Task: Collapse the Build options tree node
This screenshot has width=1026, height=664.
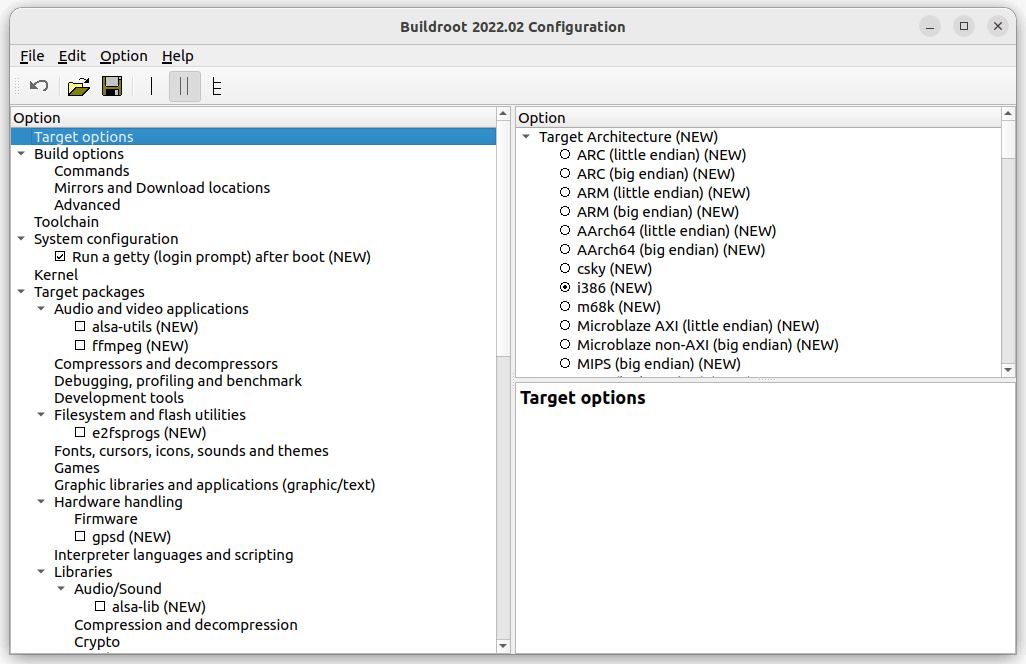Action: [x=21, y=154]
